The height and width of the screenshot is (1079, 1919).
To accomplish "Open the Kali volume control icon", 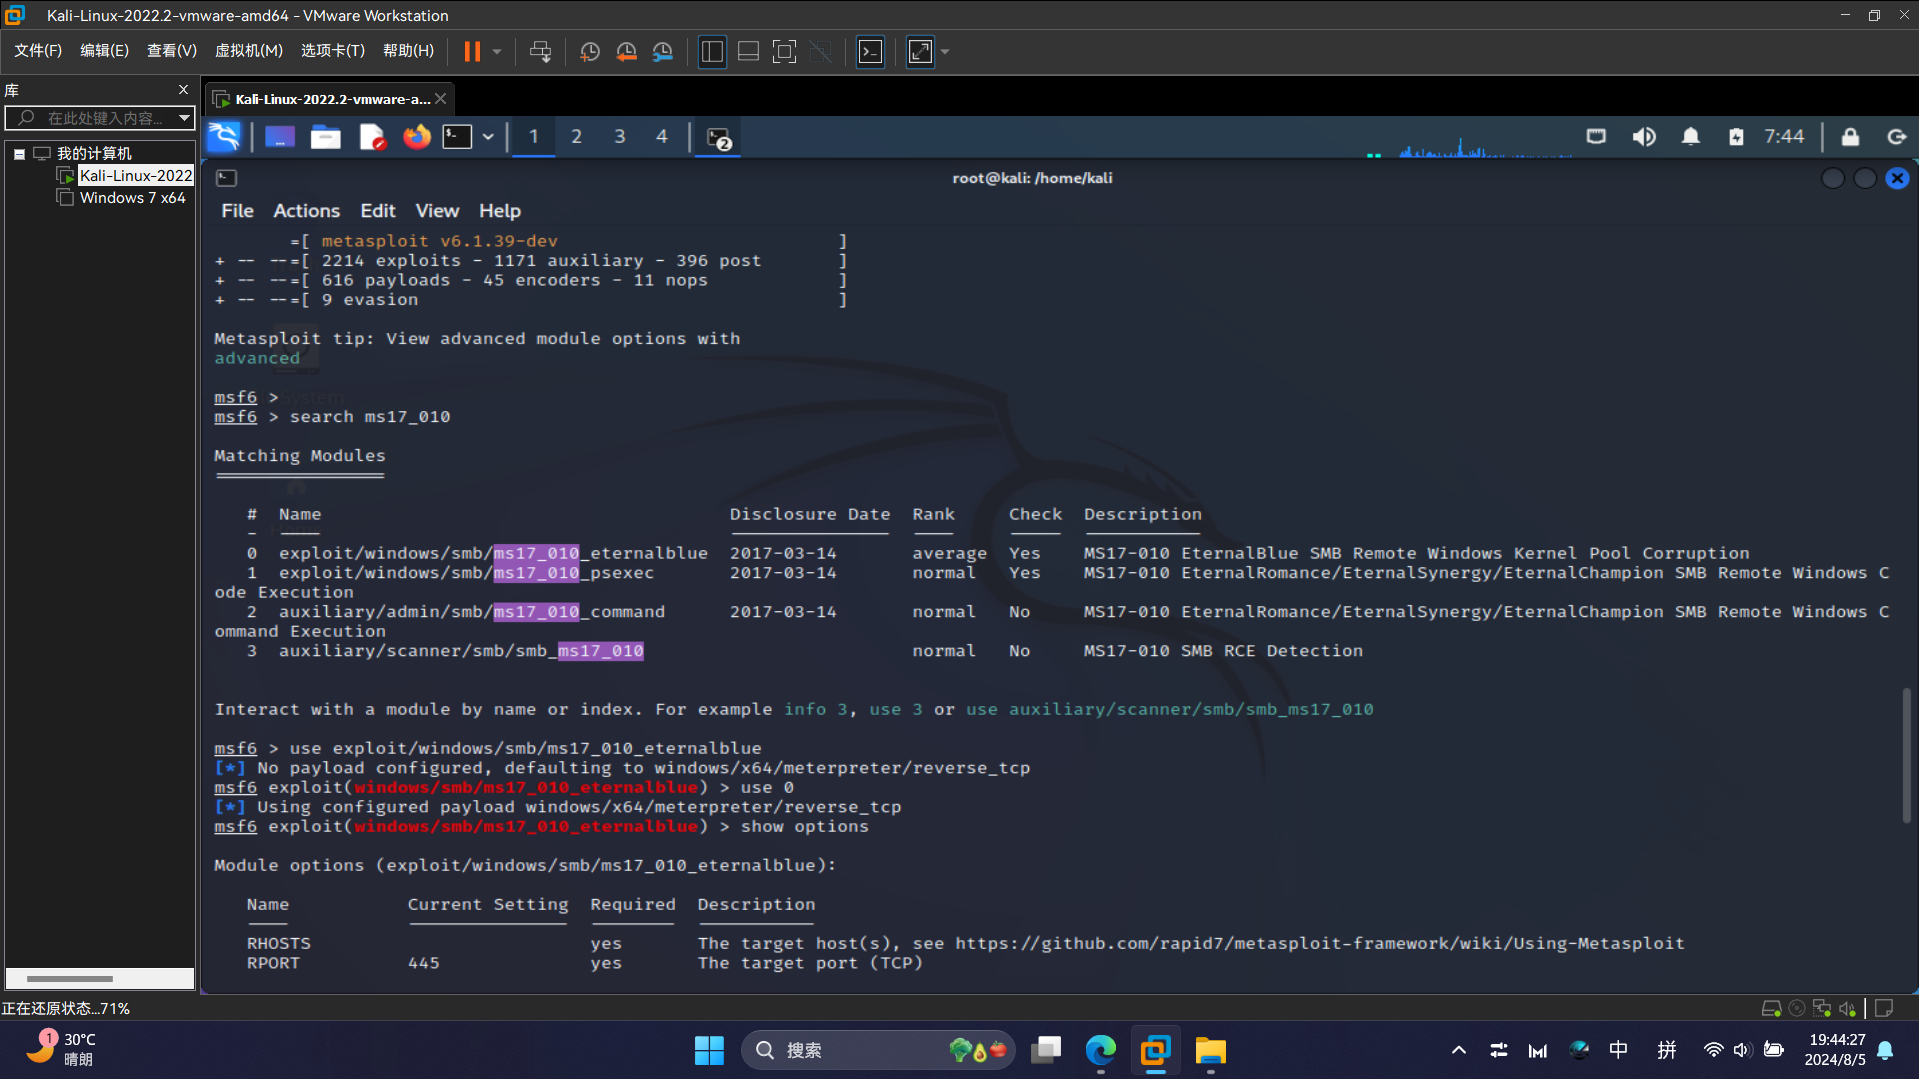I will (x=1644, y=137).
